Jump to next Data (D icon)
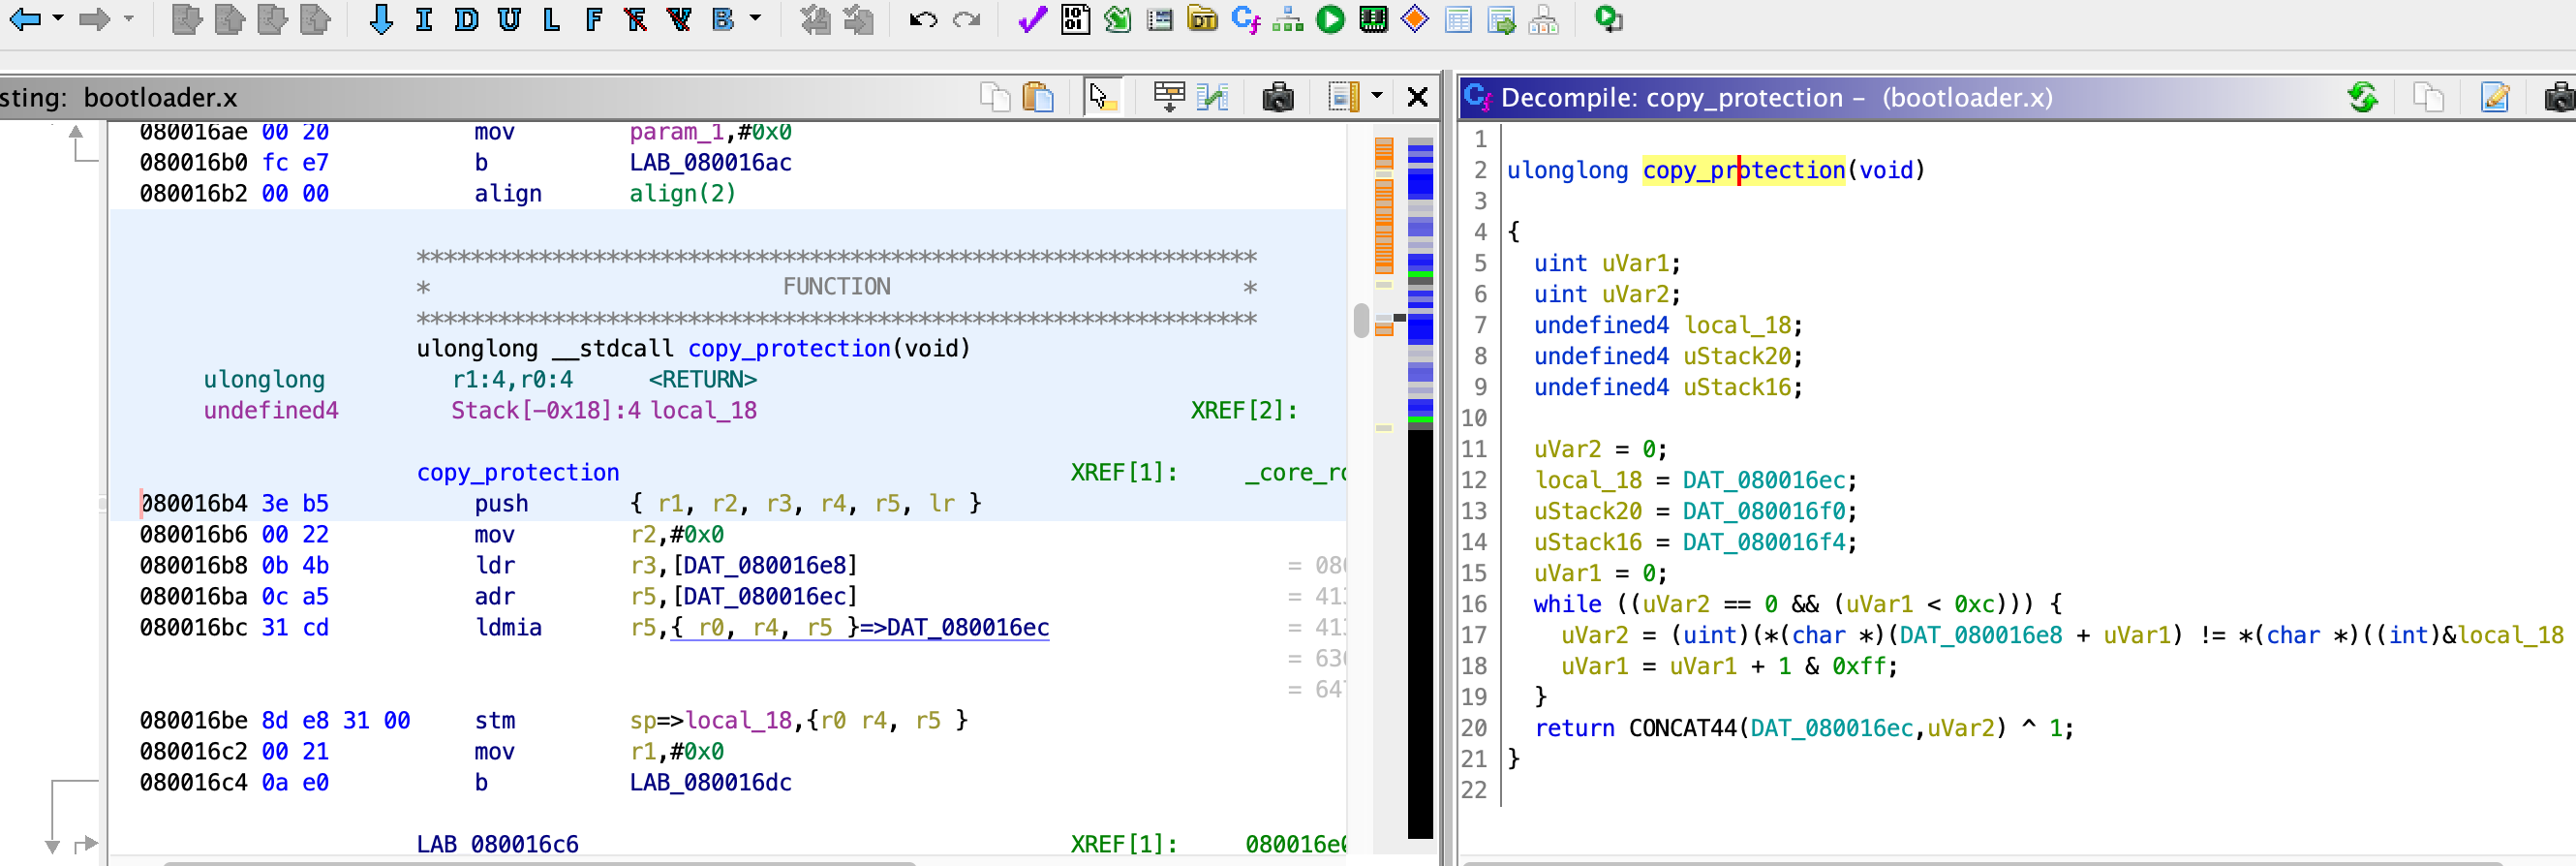The image size is (2576, 866). (x=466, y=19)
